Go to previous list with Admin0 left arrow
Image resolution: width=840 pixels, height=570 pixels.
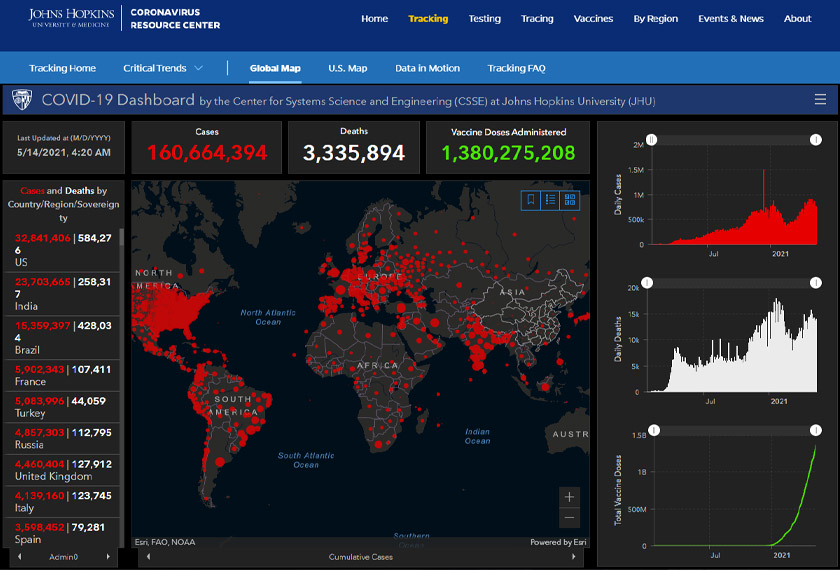(x=20, y=556)
